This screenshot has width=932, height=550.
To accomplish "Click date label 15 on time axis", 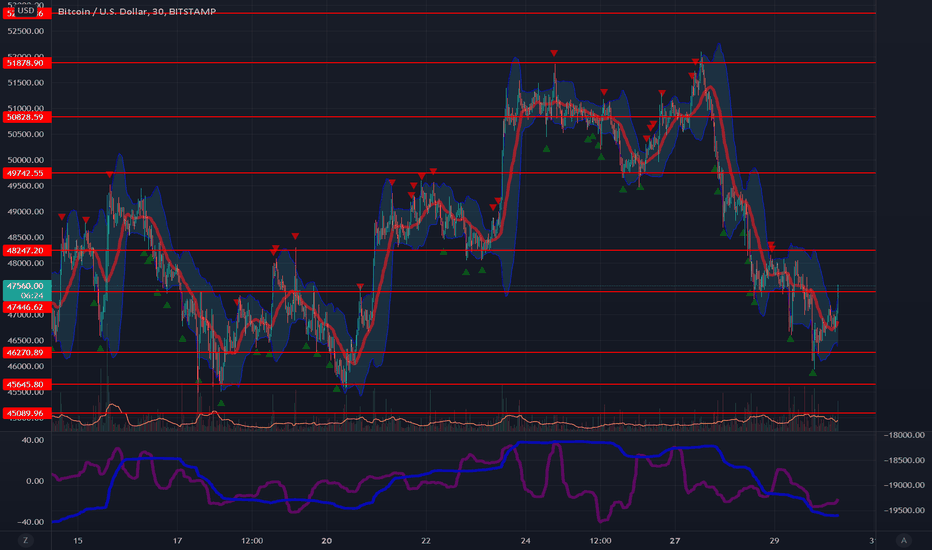I will point(78,540).
